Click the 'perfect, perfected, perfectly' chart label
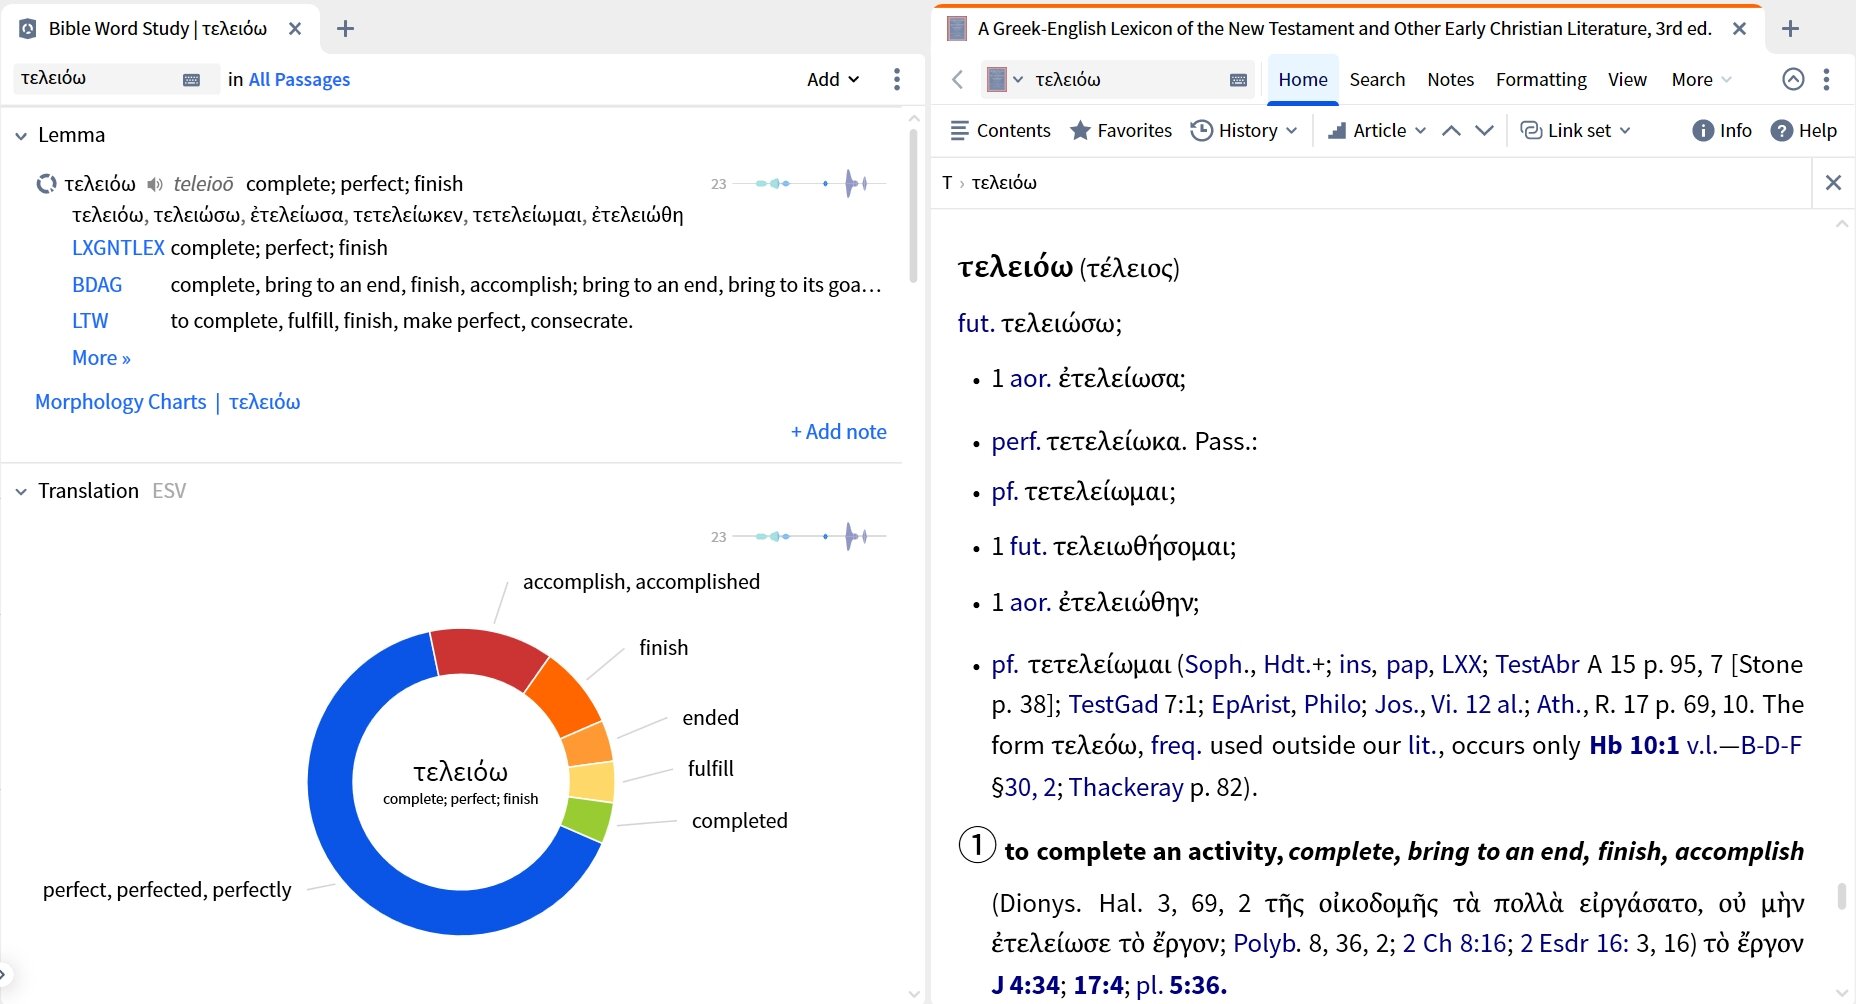This screenshot has width=1856, height=1004. 167,890
